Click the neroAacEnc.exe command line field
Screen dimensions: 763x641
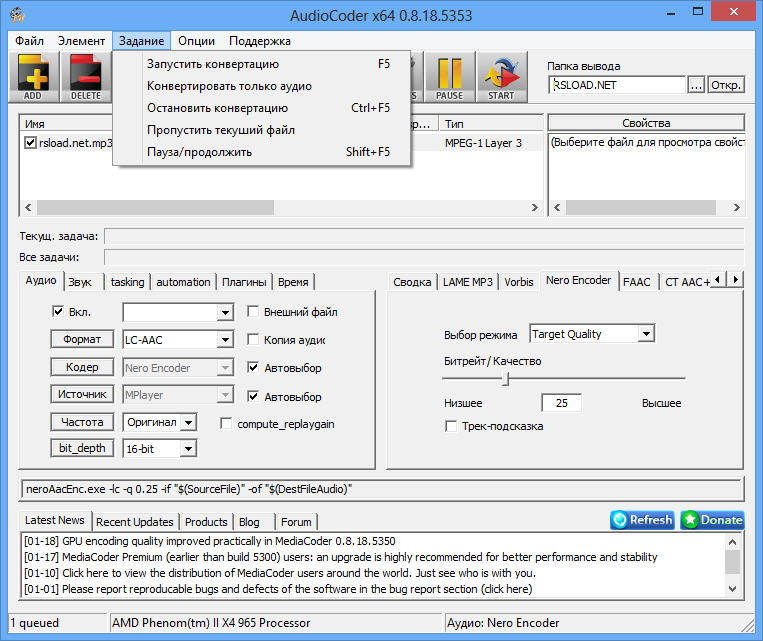381,489
